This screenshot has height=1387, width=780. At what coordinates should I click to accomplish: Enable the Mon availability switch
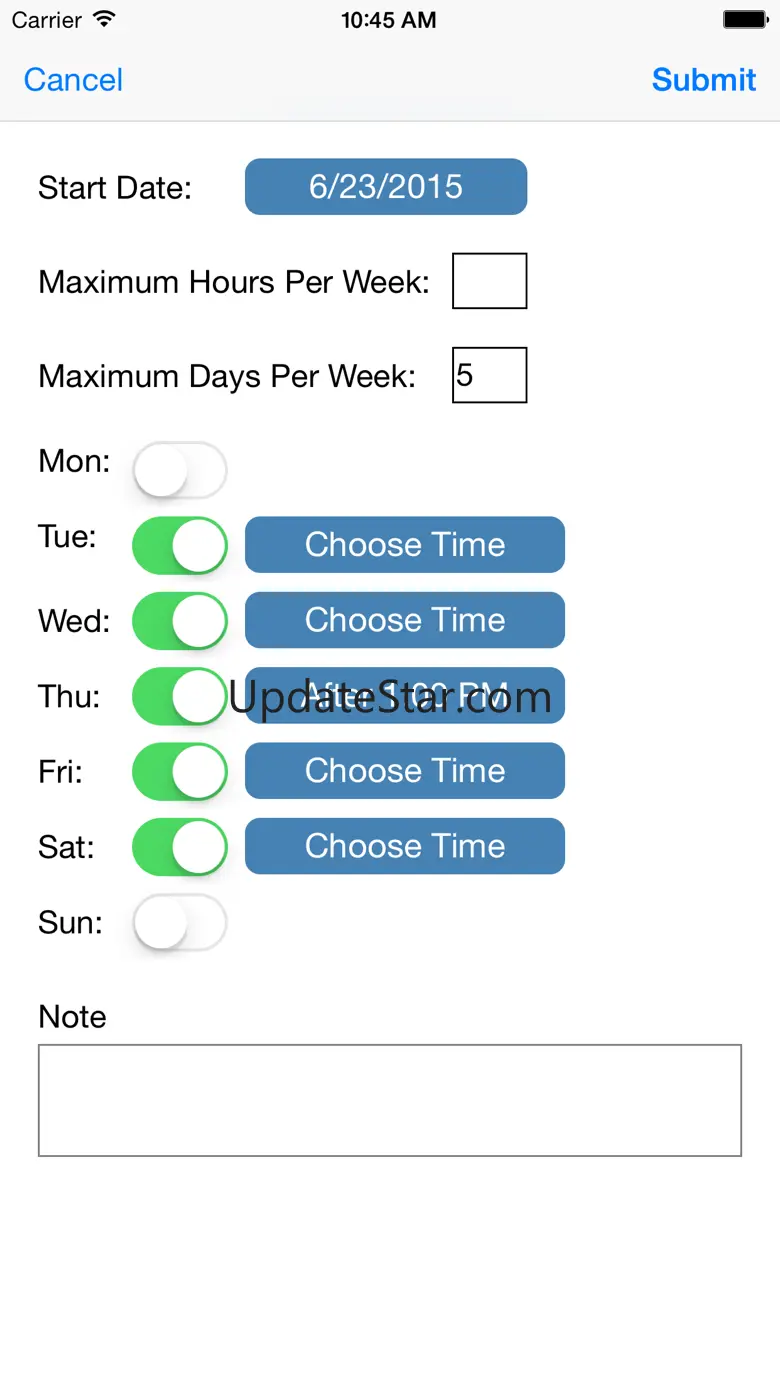click(x=180, y=470)
